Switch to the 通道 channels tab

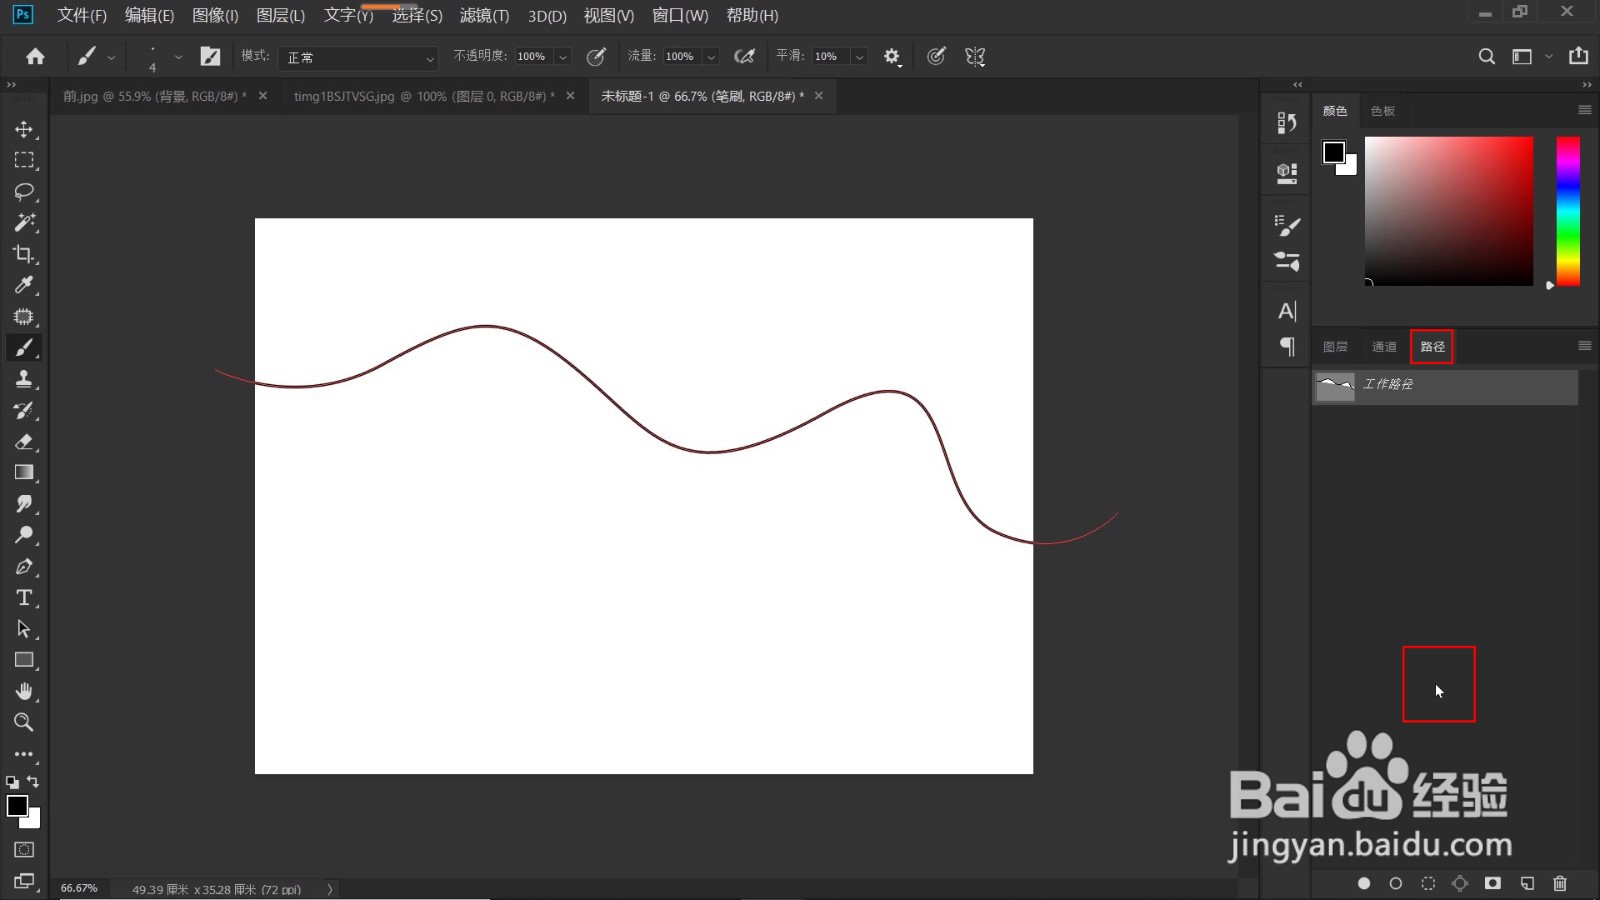pyautogui.click(x=1384, y=347)
